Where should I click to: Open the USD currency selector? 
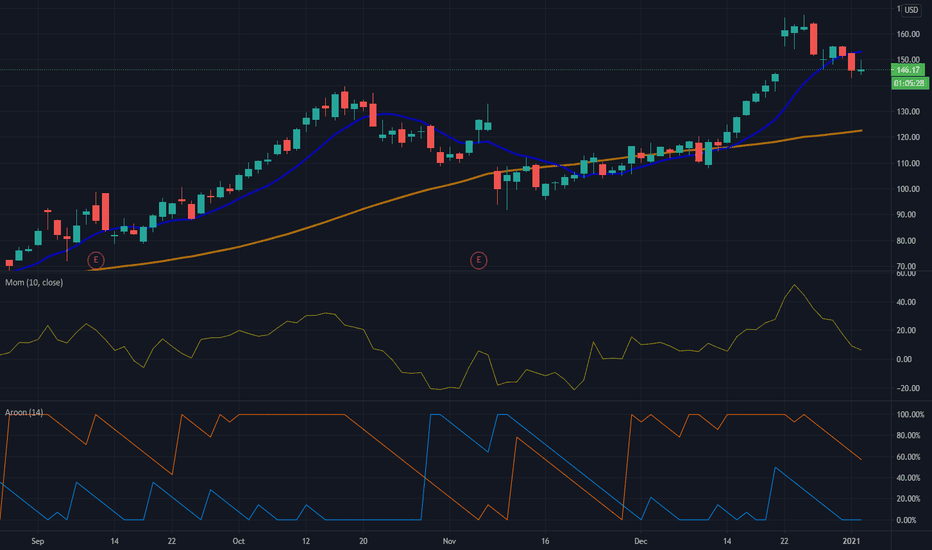click(x=911, y=10)
